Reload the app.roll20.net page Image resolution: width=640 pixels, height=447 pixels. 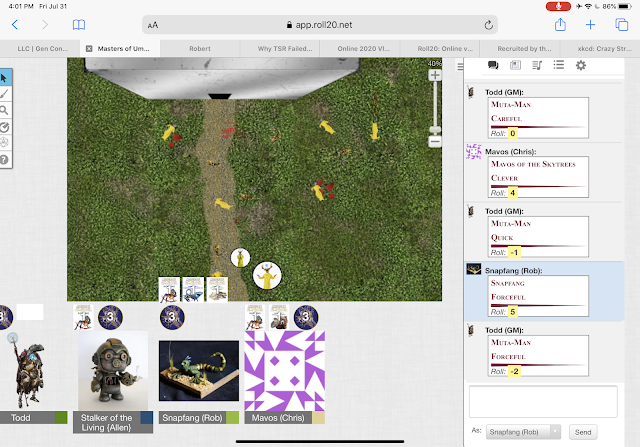(x=488, y=25)
